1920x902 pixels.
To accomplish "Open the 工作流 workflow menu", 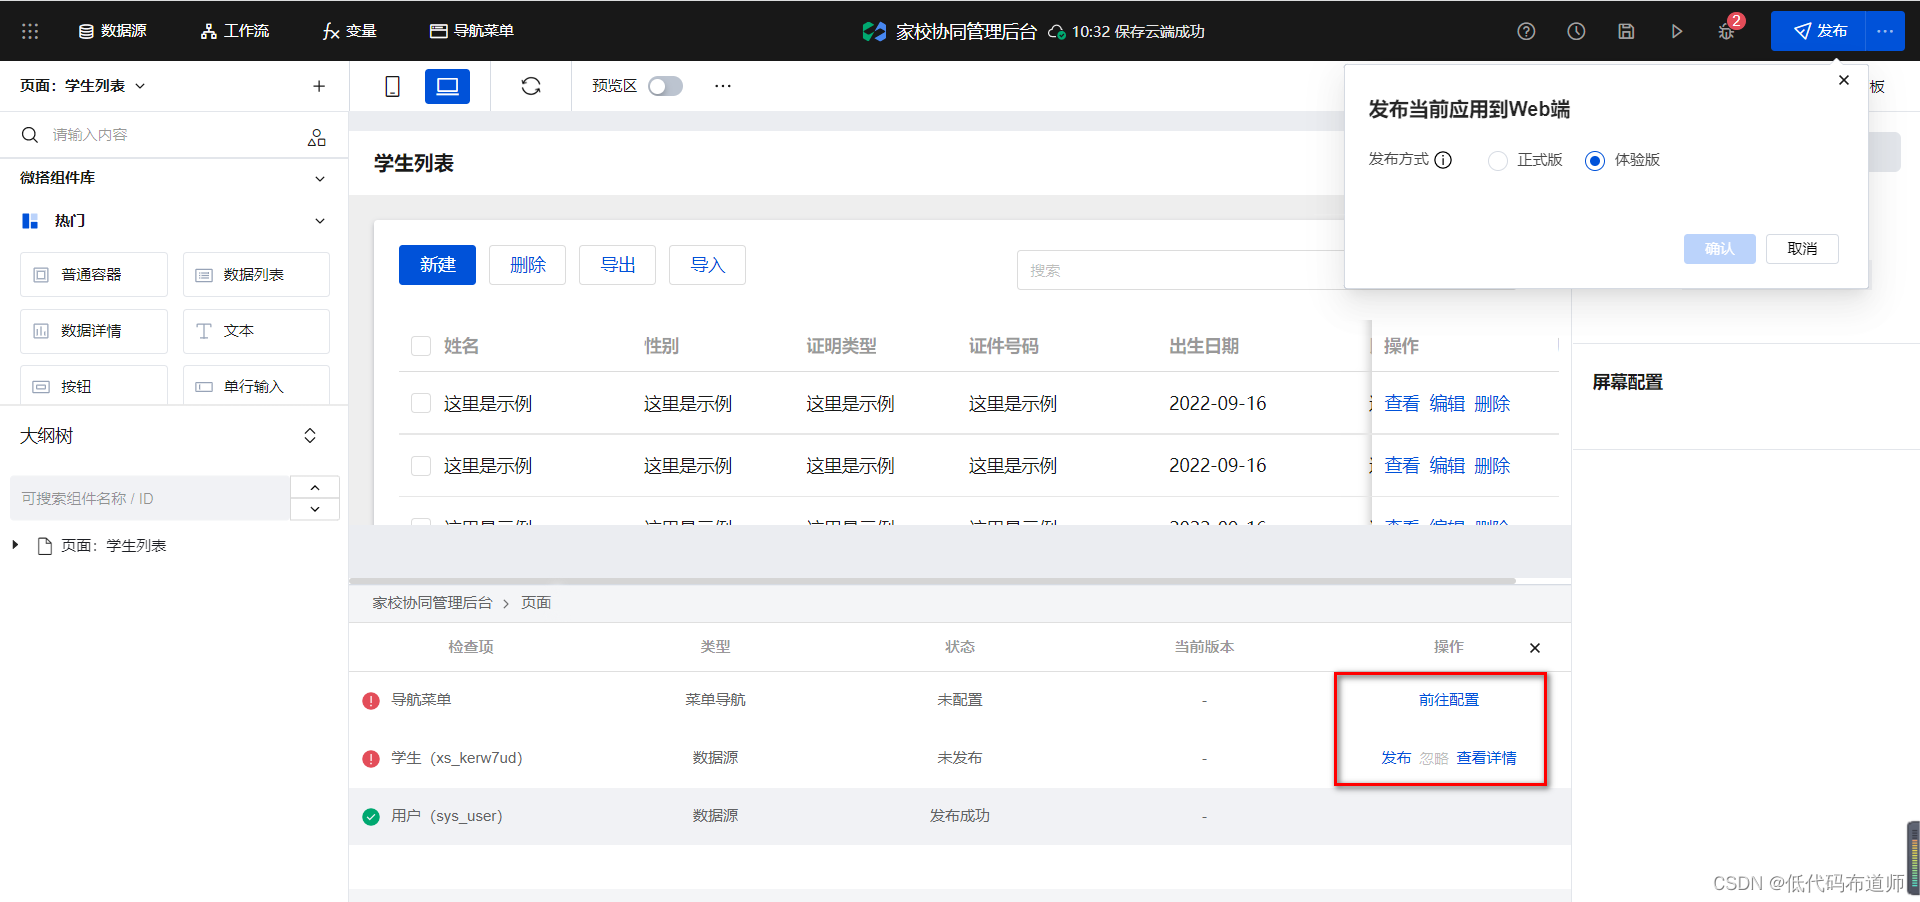I will pyautogui.click(x=234, y=31).
